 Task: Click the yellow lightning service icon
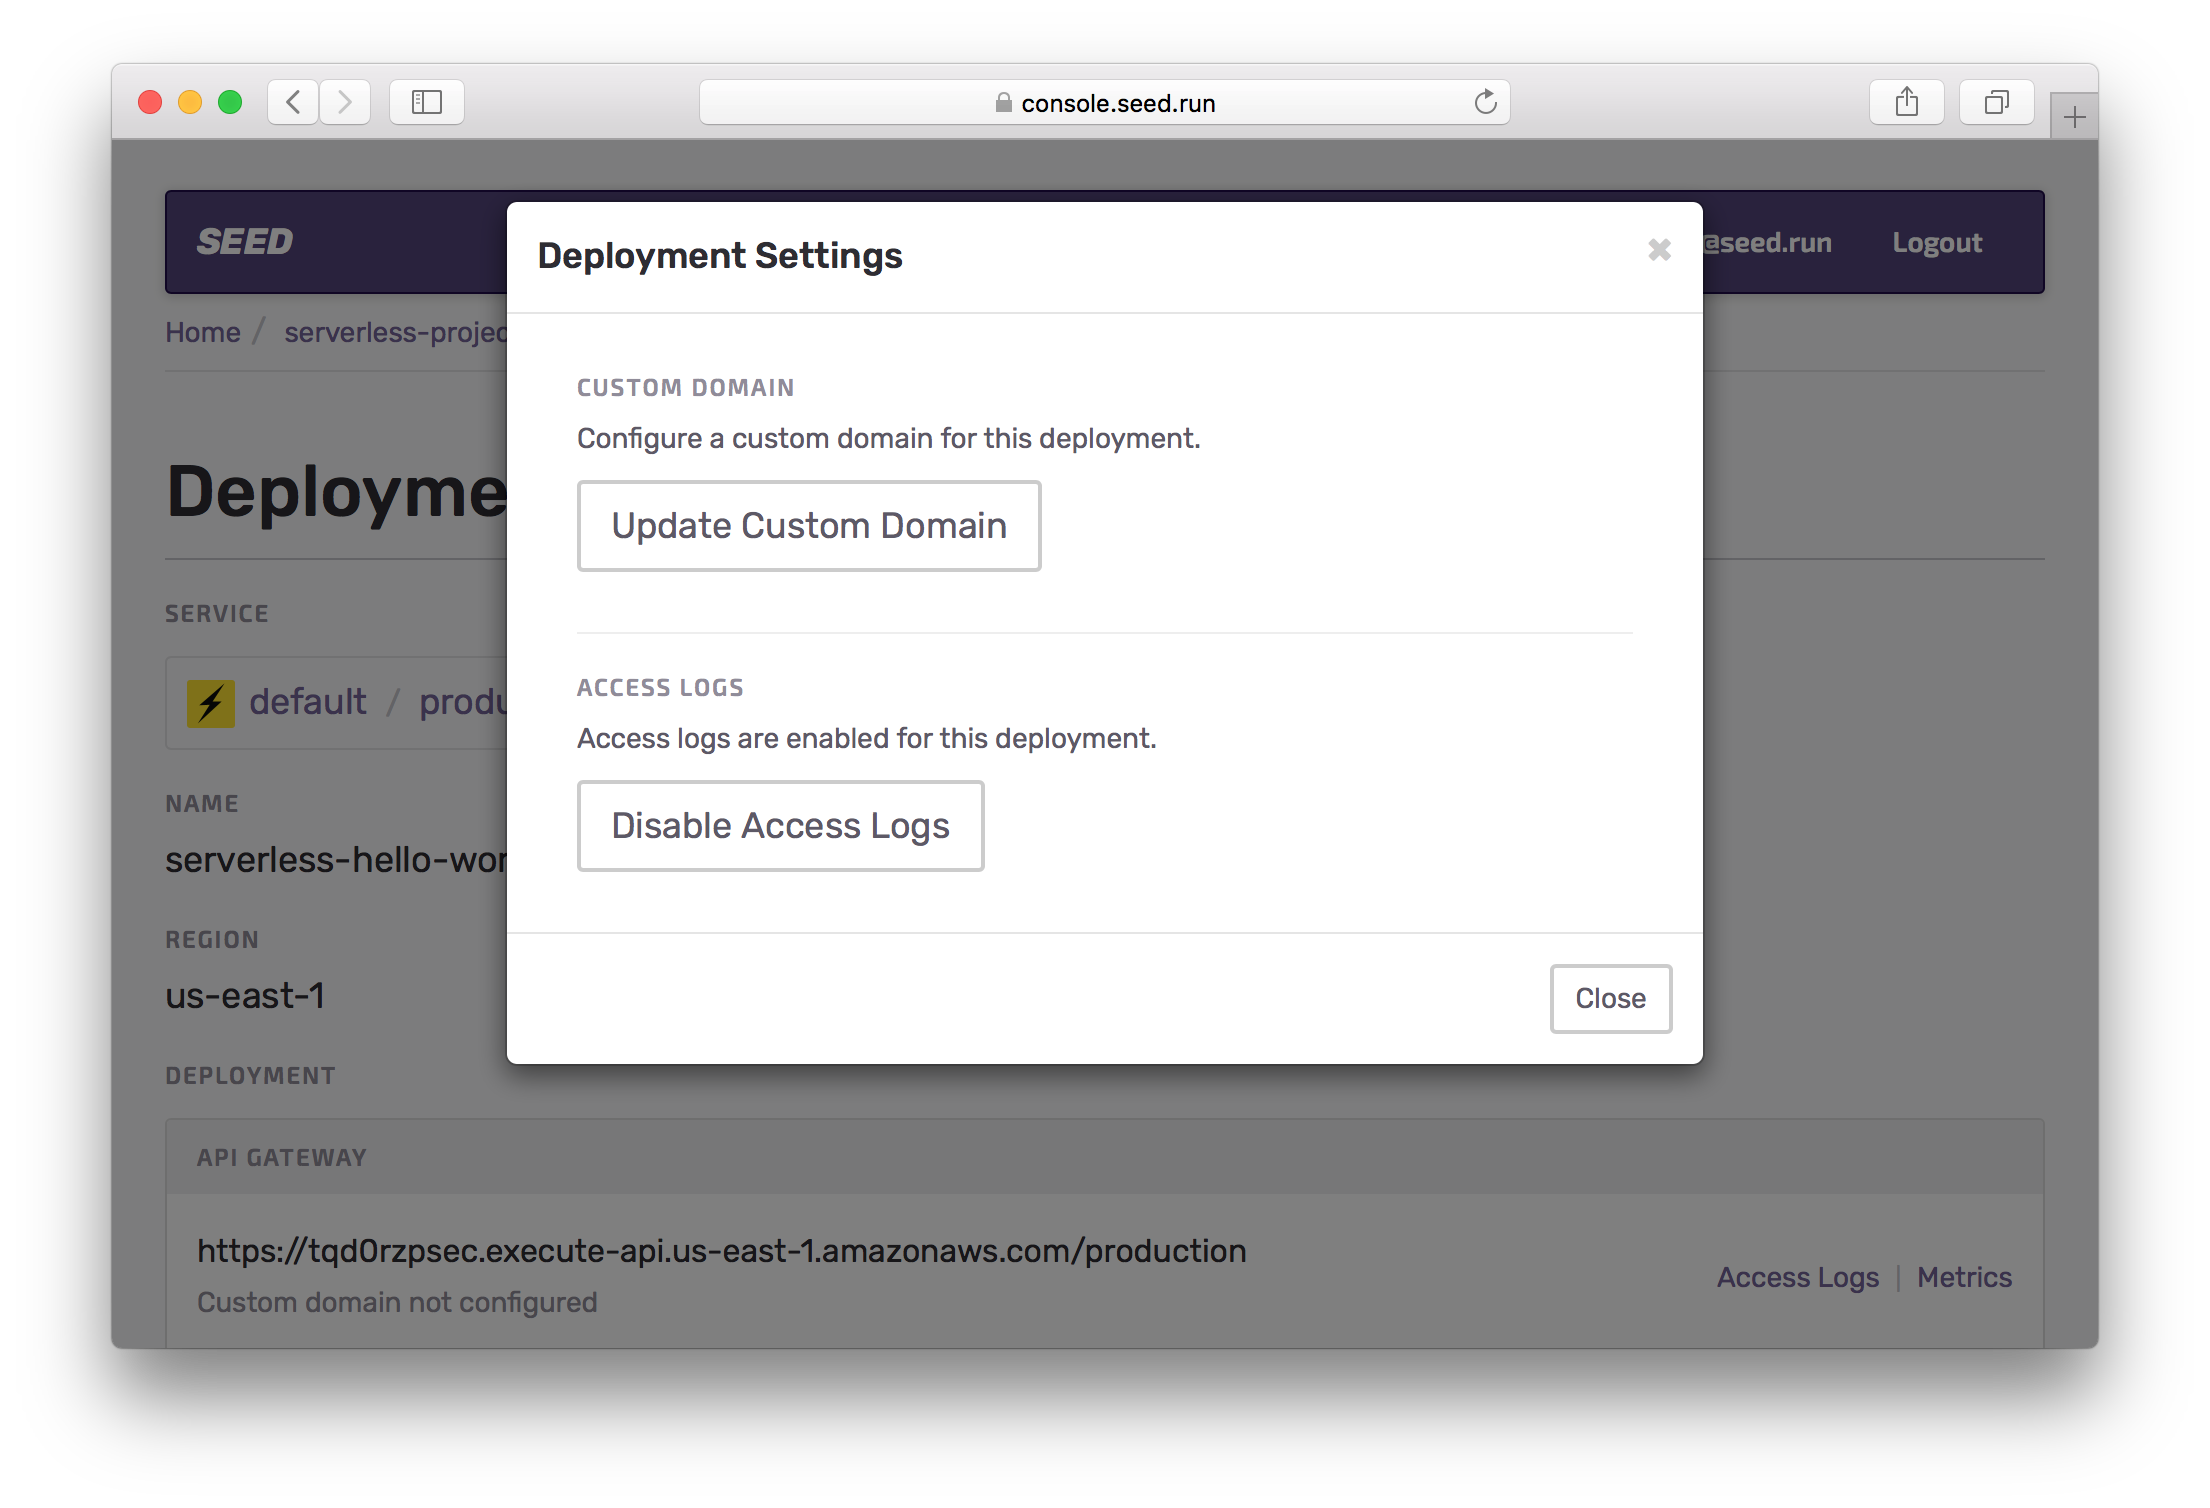click(x=211, y=703)
